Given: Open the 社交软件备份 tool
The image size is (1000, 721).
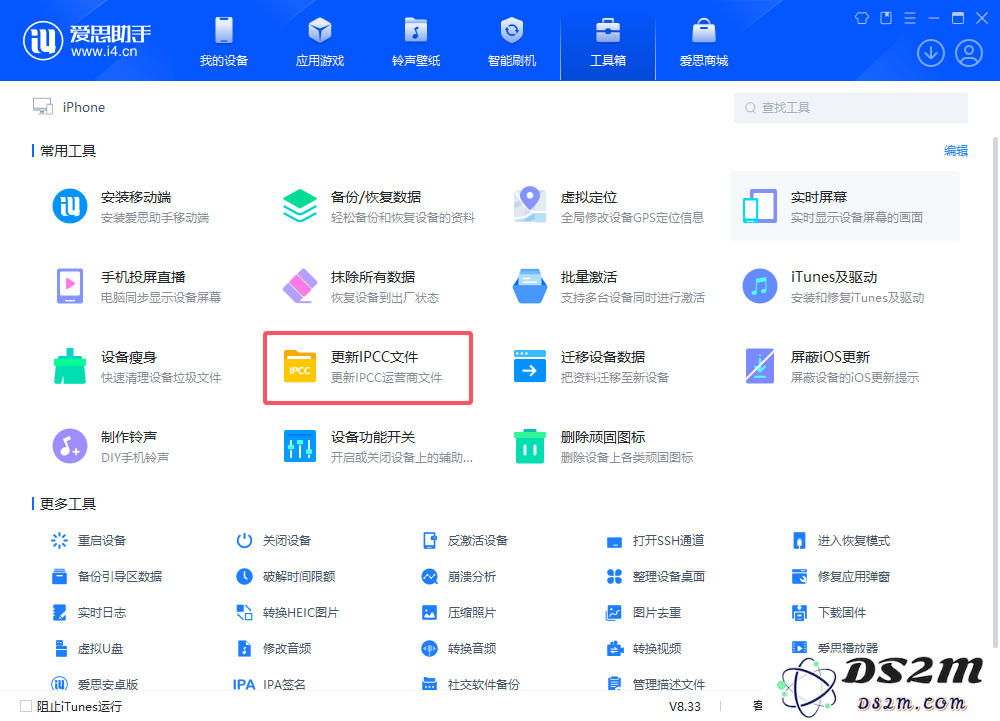Looking at the screenshot, I should (x=471, y=684).
